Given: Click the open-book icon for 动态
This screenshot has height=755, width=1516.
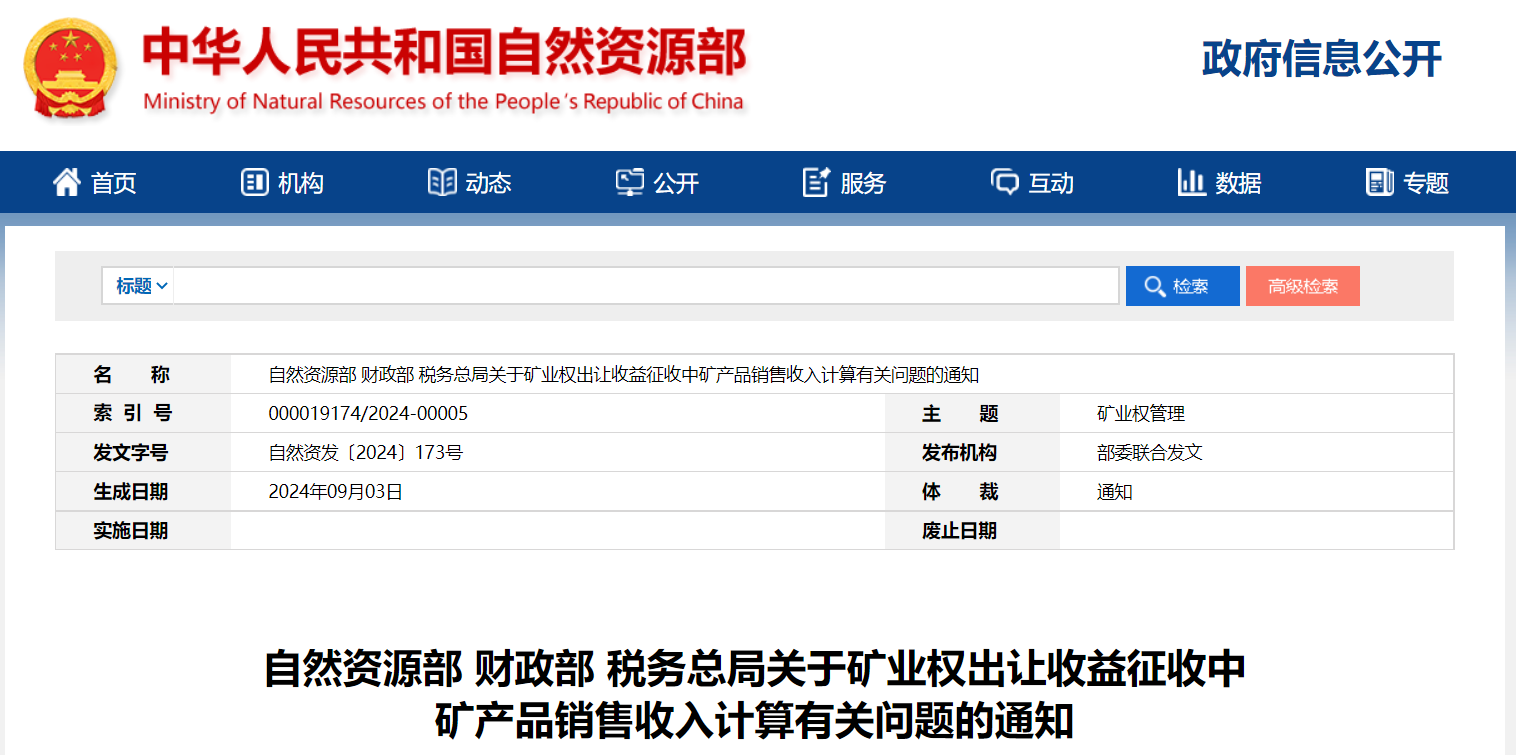Looking at the screenshot, I should tap(441, 182).
